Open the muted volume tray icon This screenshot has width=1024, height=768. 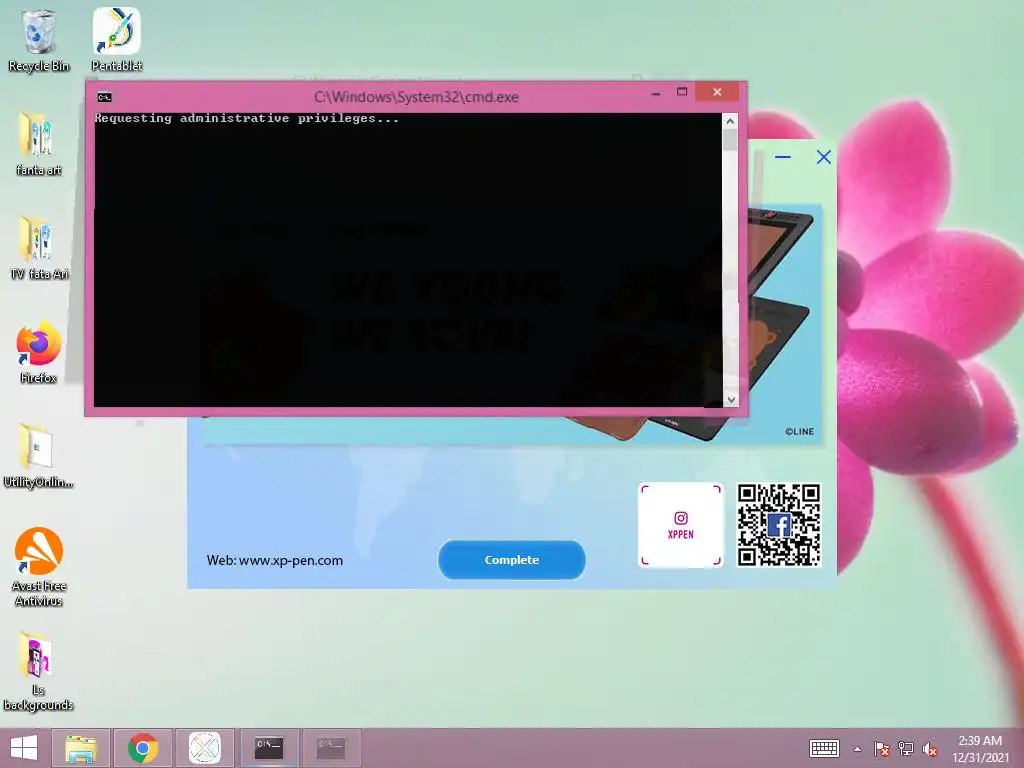930,749
